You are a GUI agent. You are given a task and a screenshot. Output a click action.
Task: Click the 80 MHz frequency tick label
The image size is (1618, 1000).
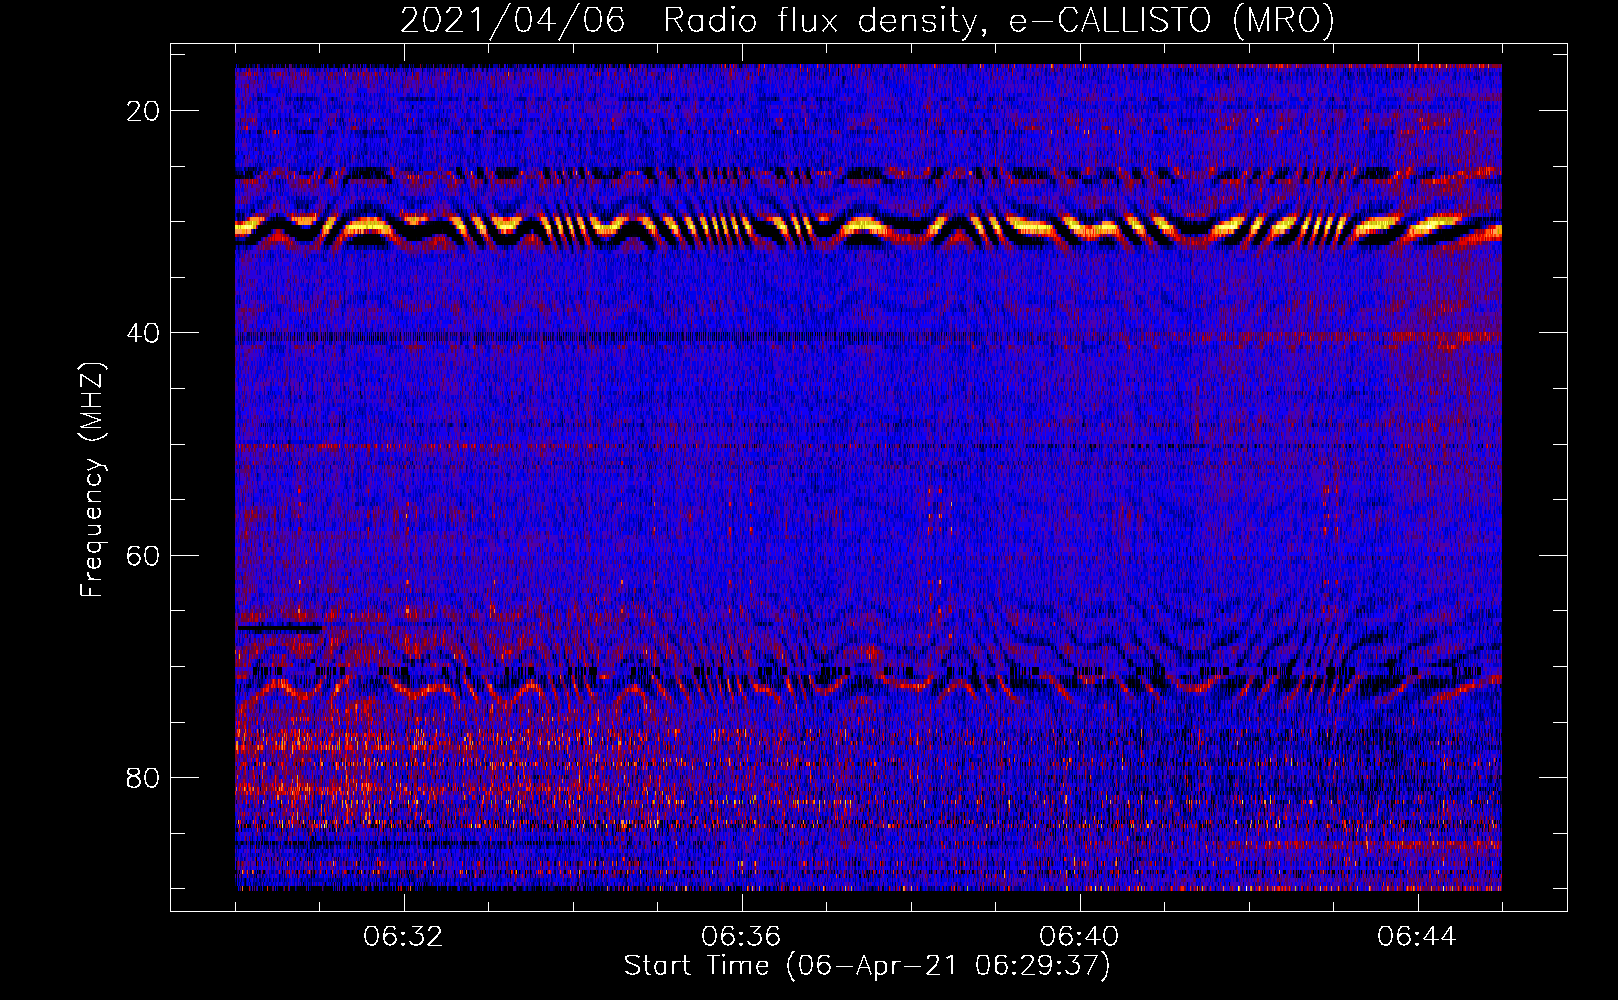pos(144,778)
